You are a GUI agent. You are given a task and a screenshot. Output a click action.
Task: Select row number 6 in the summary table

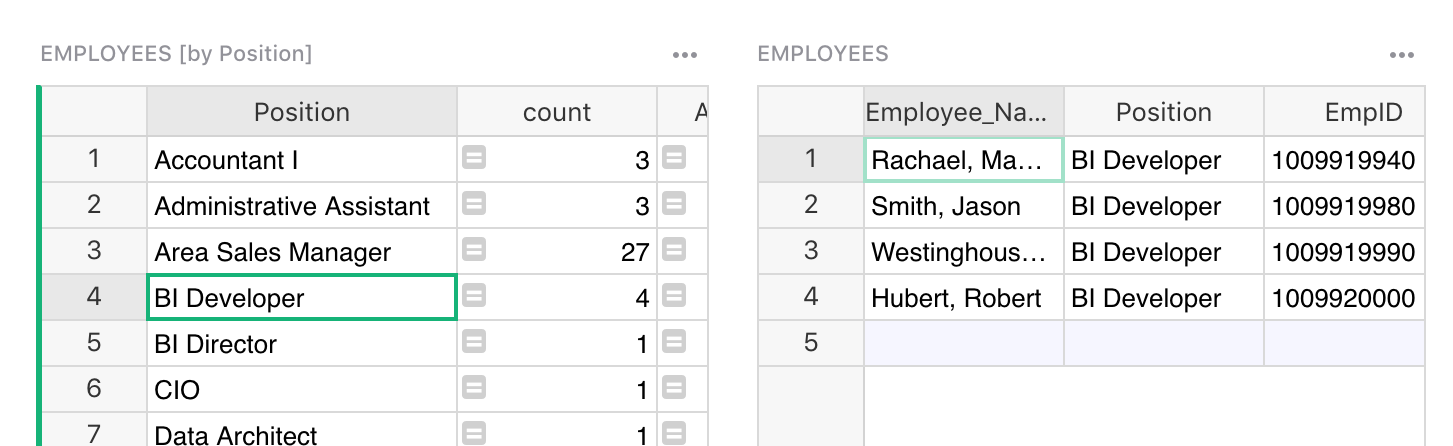coord(94,389)
